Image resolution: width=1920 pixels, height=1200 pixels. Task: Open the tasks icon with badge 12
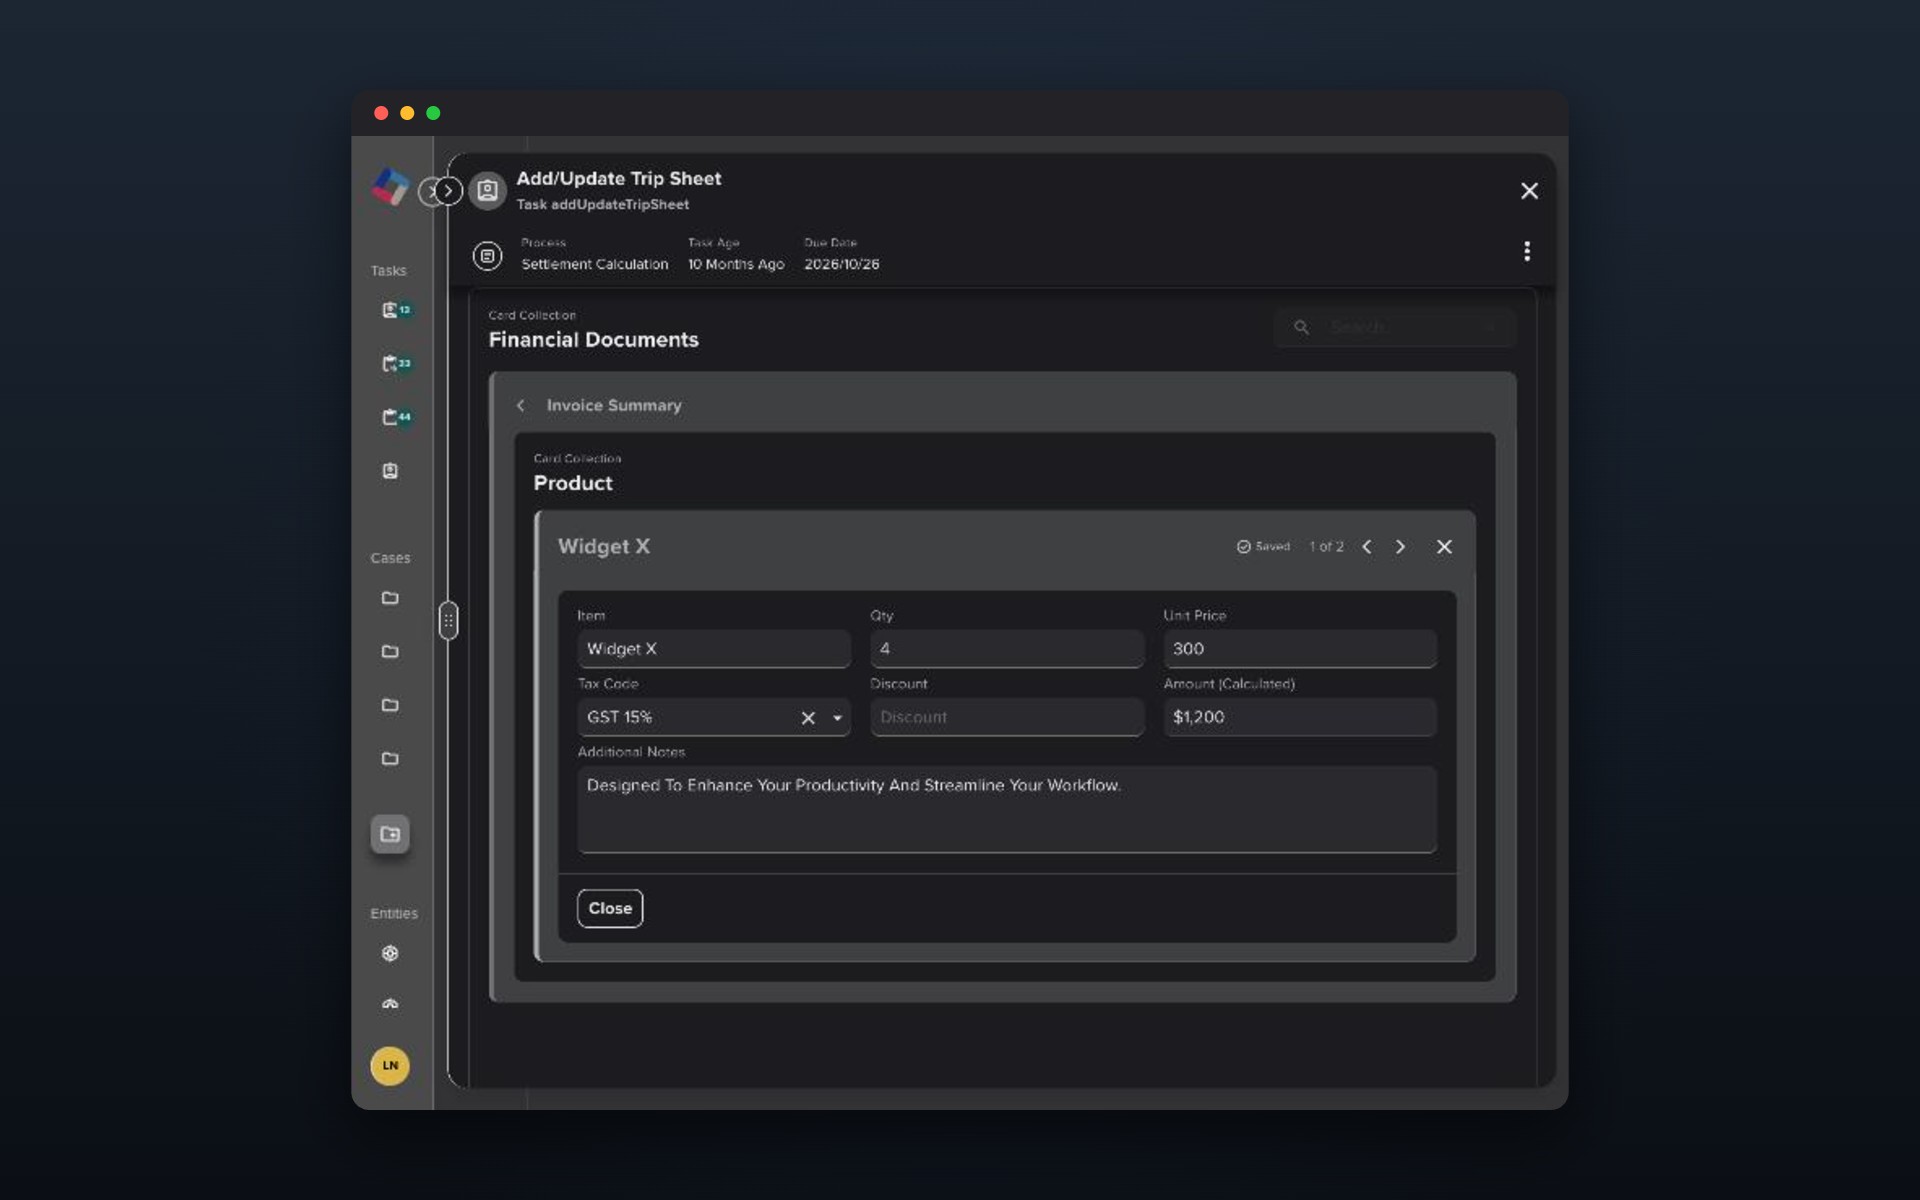click(396, 310)
